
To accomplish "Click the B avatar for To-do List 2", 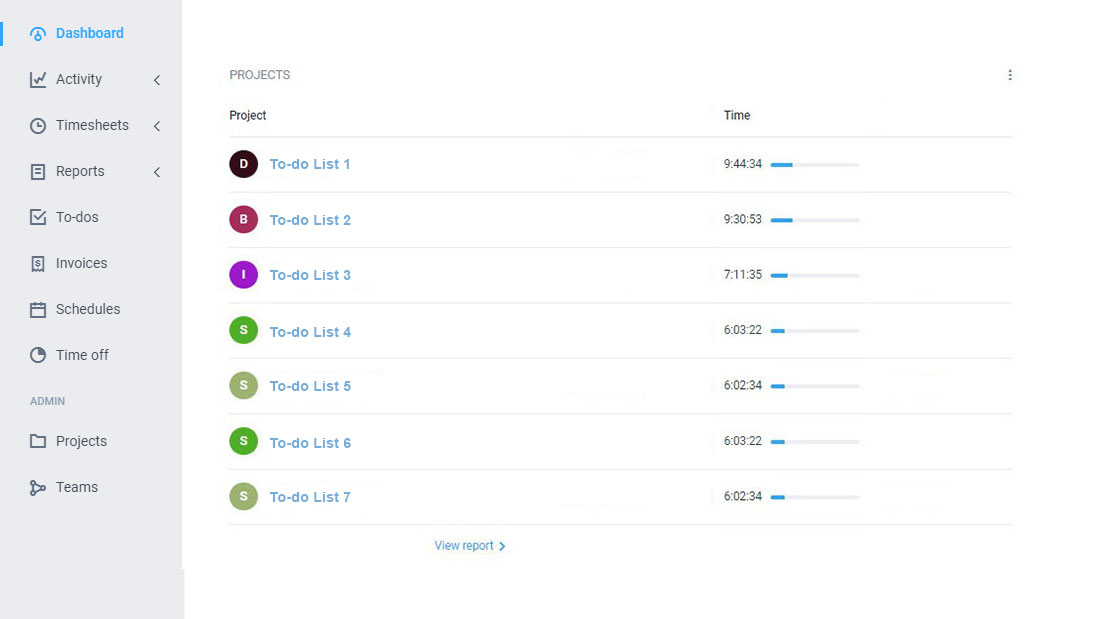I will (243, 220).
